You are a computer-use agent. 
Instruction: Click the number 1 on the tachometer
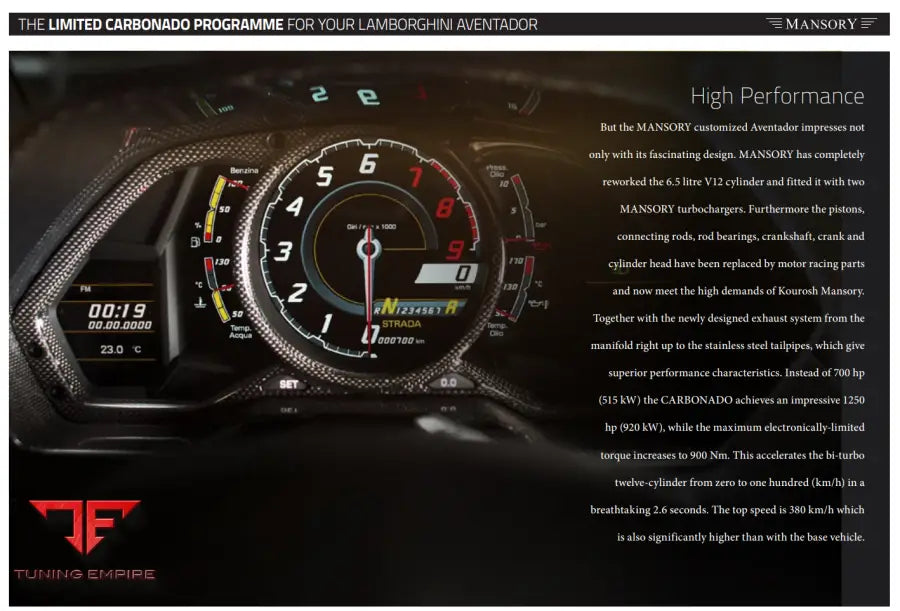click(325, 323)
